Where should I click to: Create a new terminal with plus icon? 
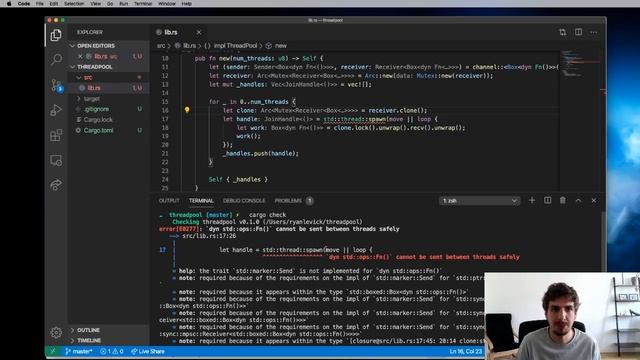pyautogui.click(x=531, y=200)
